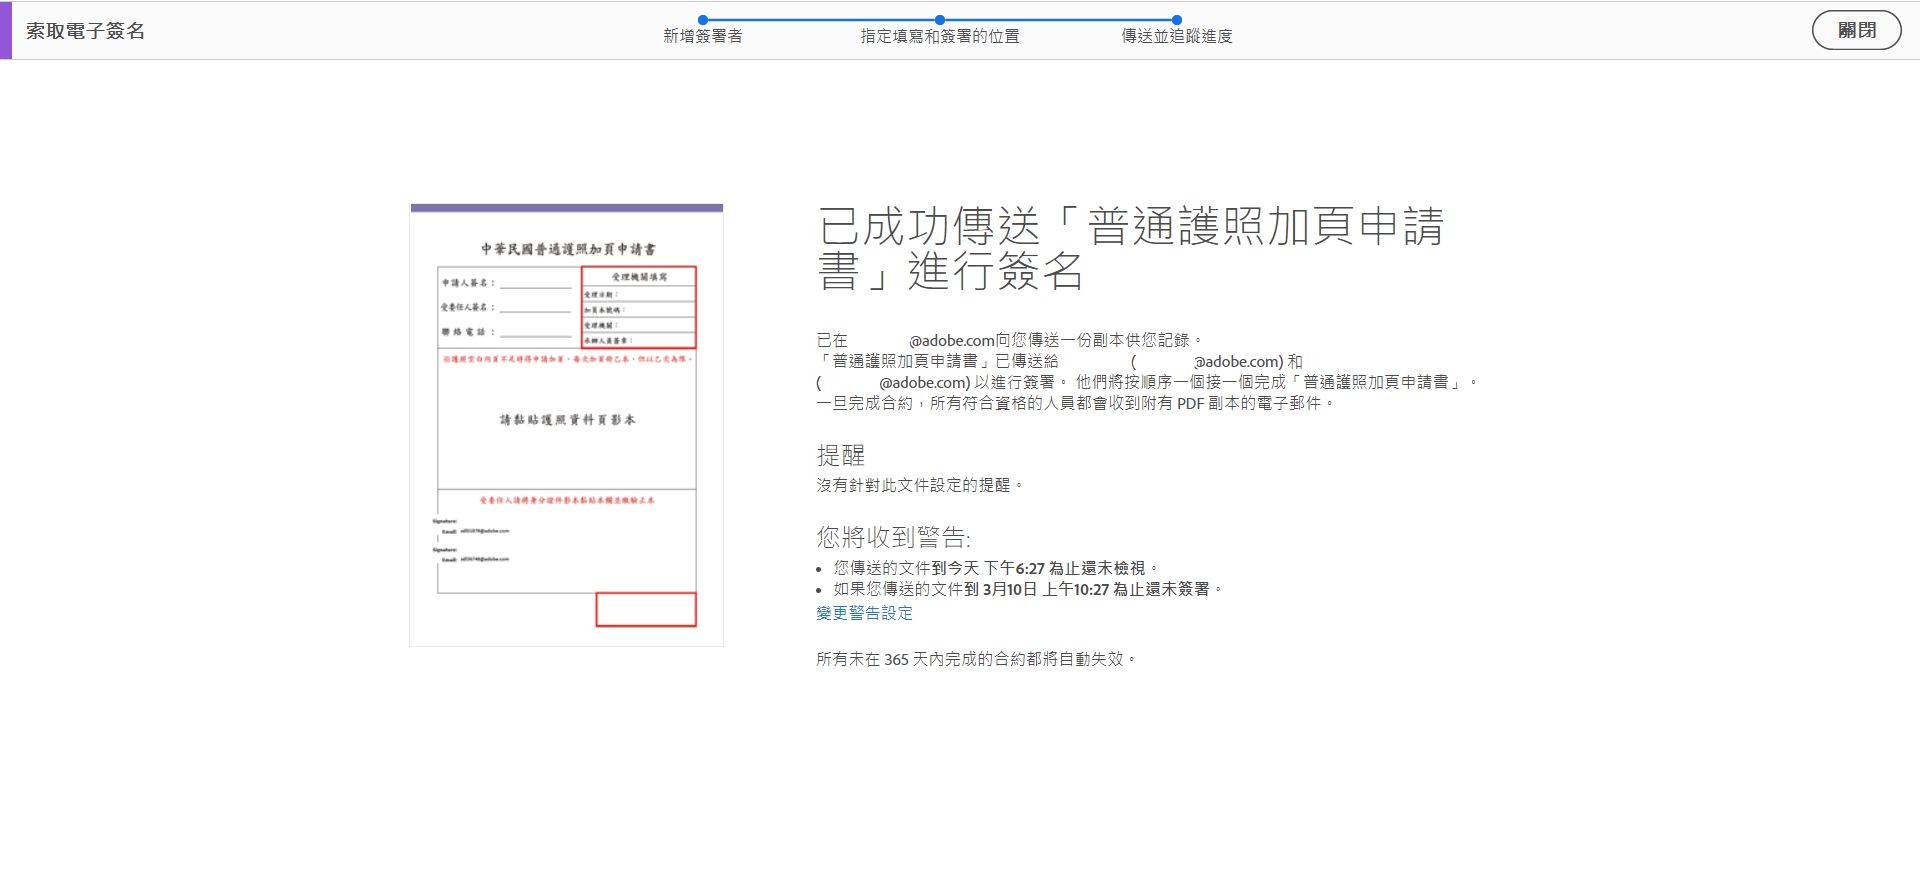Select the 新增簽署者 step
This screenshot has width=1920, height=872.
pyautogui.click(x=703, y=36)
